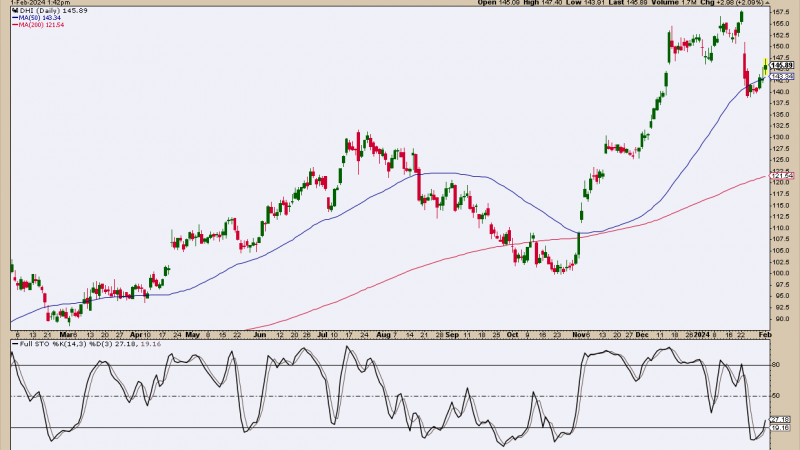Select the blue MA(50) 143.34 legend entry
The height and width of the screenshot is (450, 800).
(36, 18)
